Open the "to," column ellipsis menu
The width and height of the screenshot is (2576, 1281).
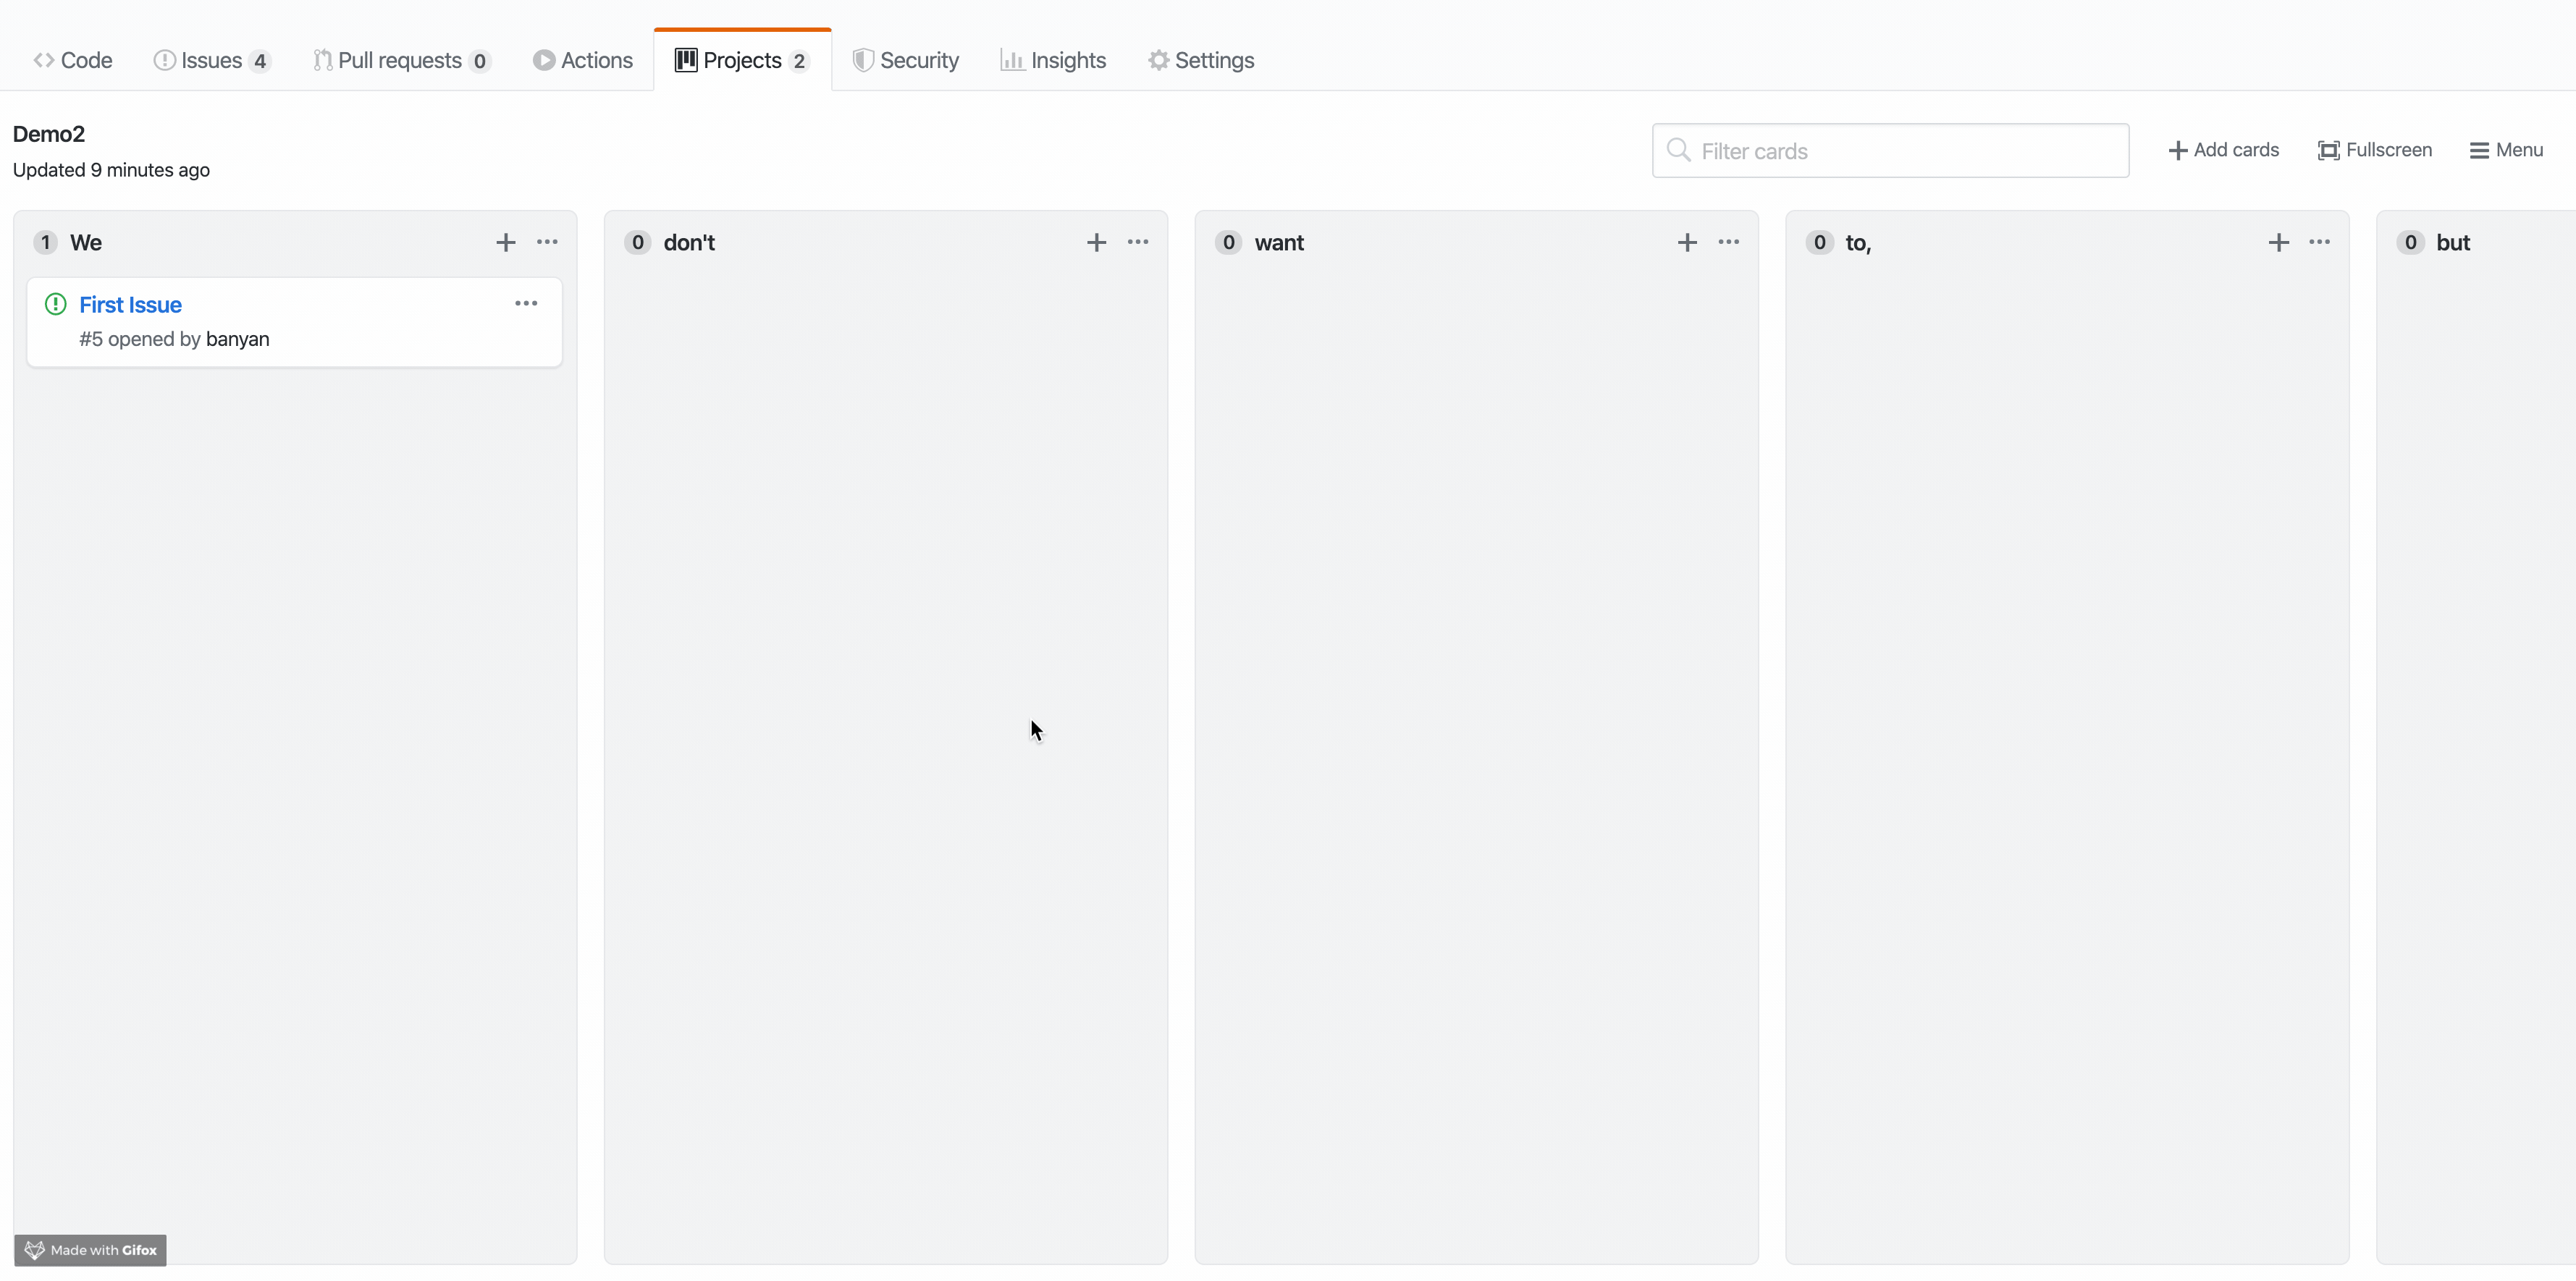tap(2320, 242)
